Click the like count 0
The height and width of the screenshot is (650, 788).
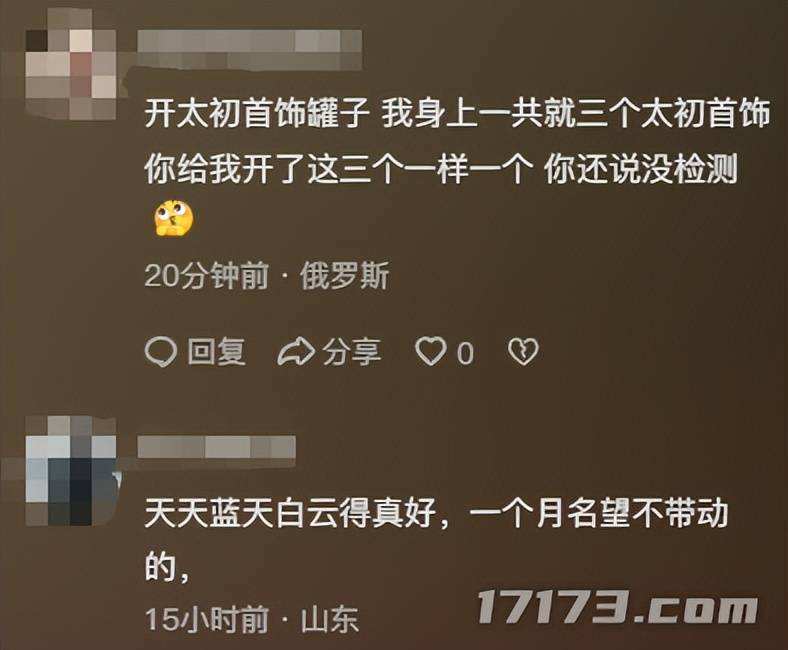tap(465, 353)
